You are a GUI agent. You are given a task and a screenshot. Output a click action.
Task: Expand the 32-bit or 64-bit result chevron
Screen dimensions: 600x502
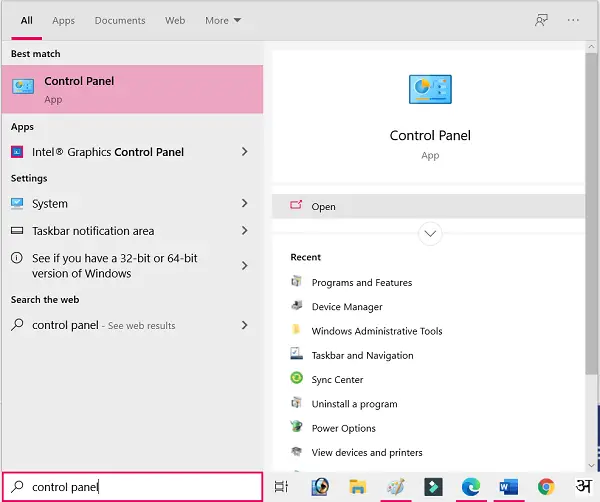(x=245, y=266)
